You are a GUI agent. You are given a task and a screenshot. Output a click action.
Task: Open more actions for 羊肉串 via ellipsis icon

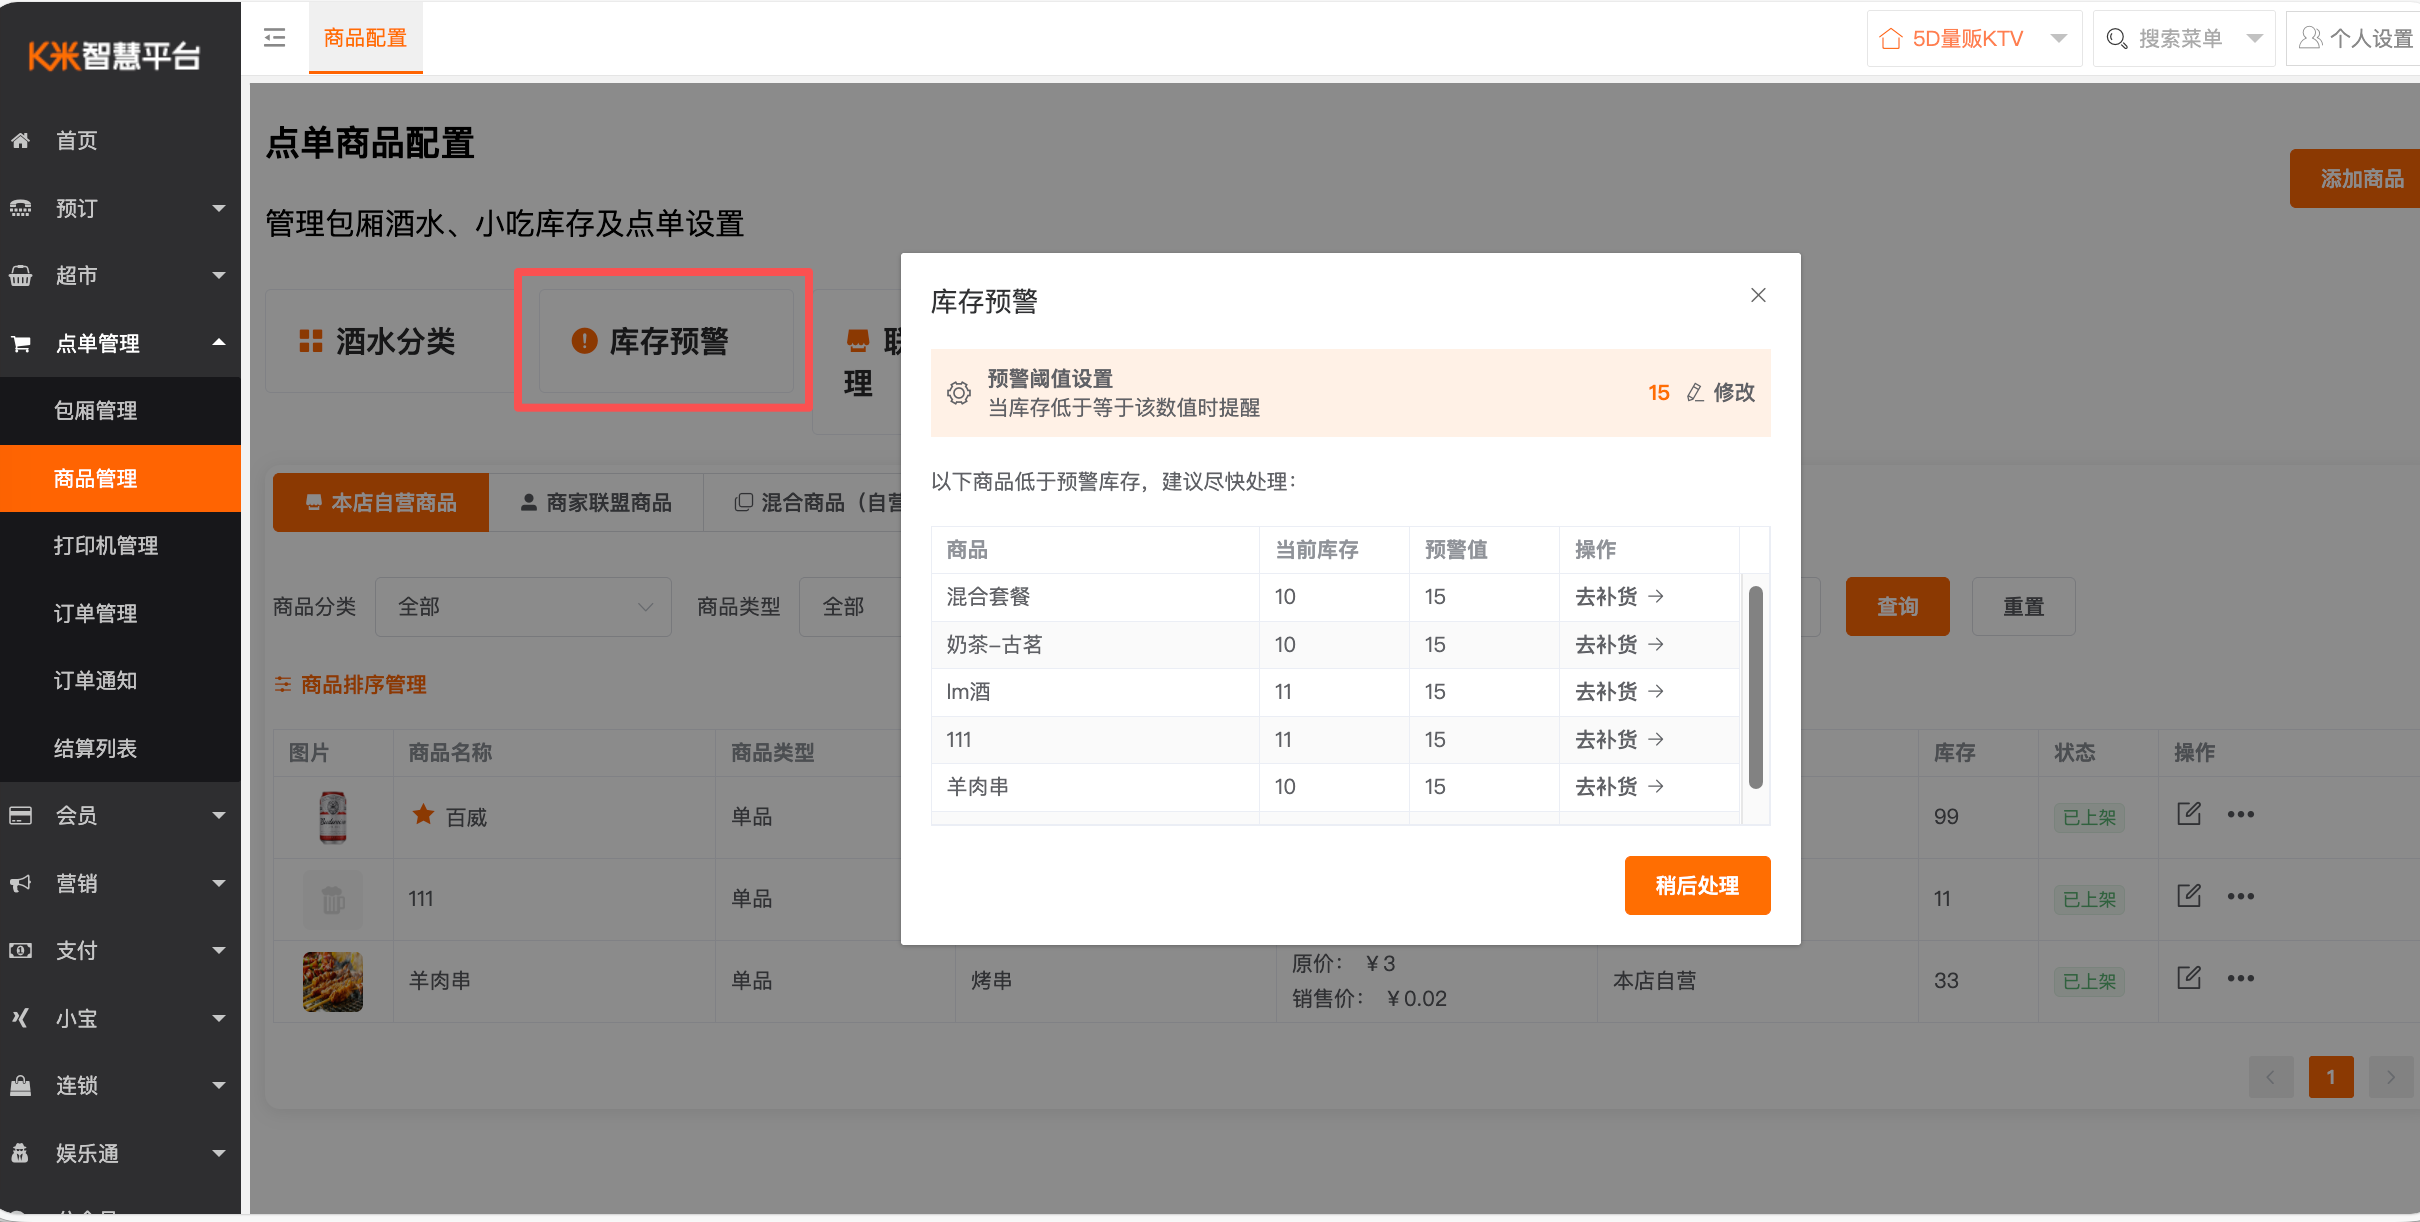click(2241, 979)
